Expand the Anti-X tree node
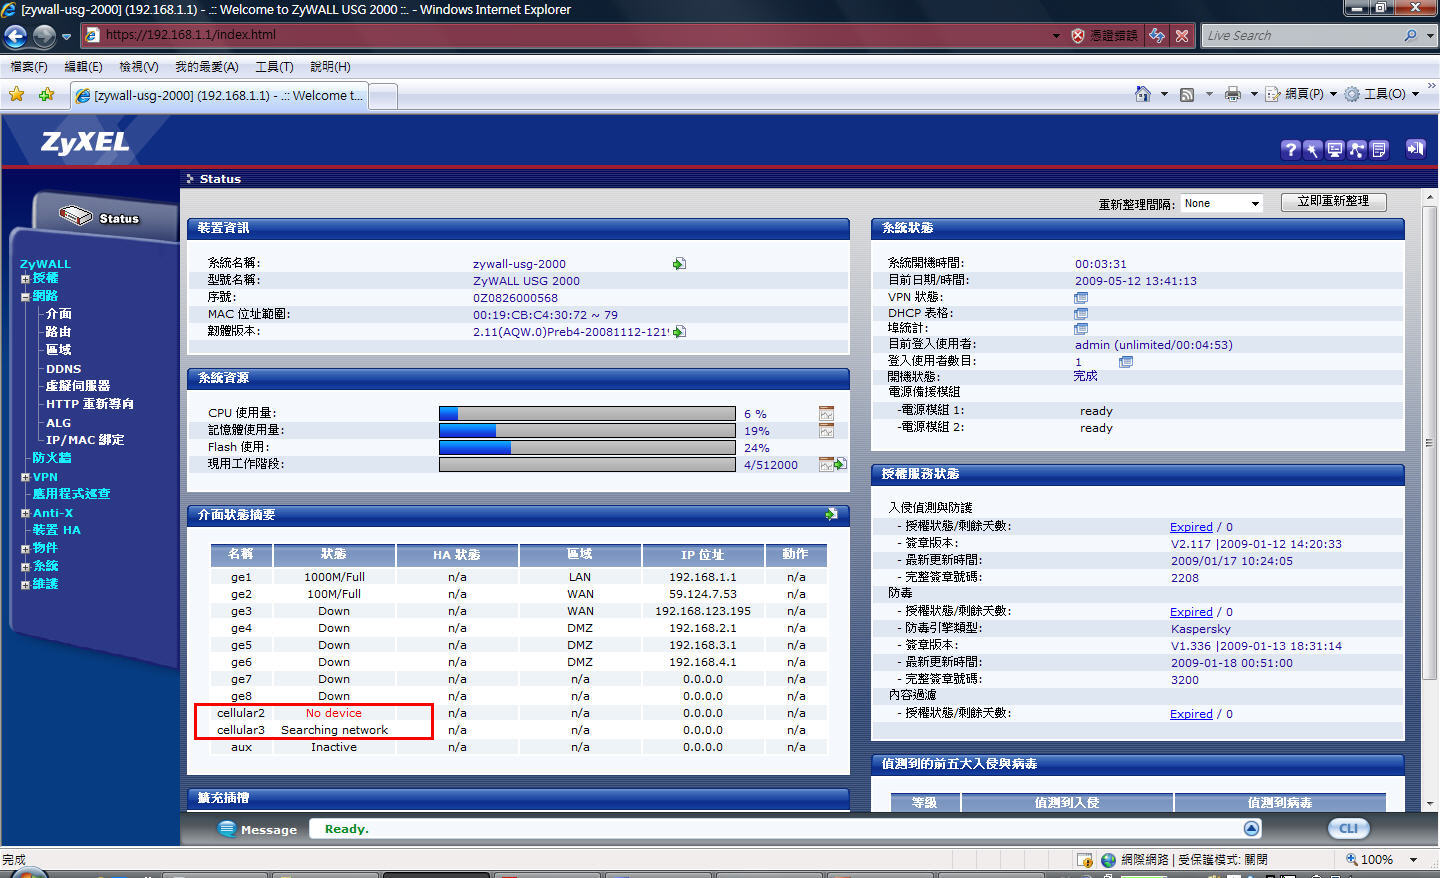 coord(25,513)
